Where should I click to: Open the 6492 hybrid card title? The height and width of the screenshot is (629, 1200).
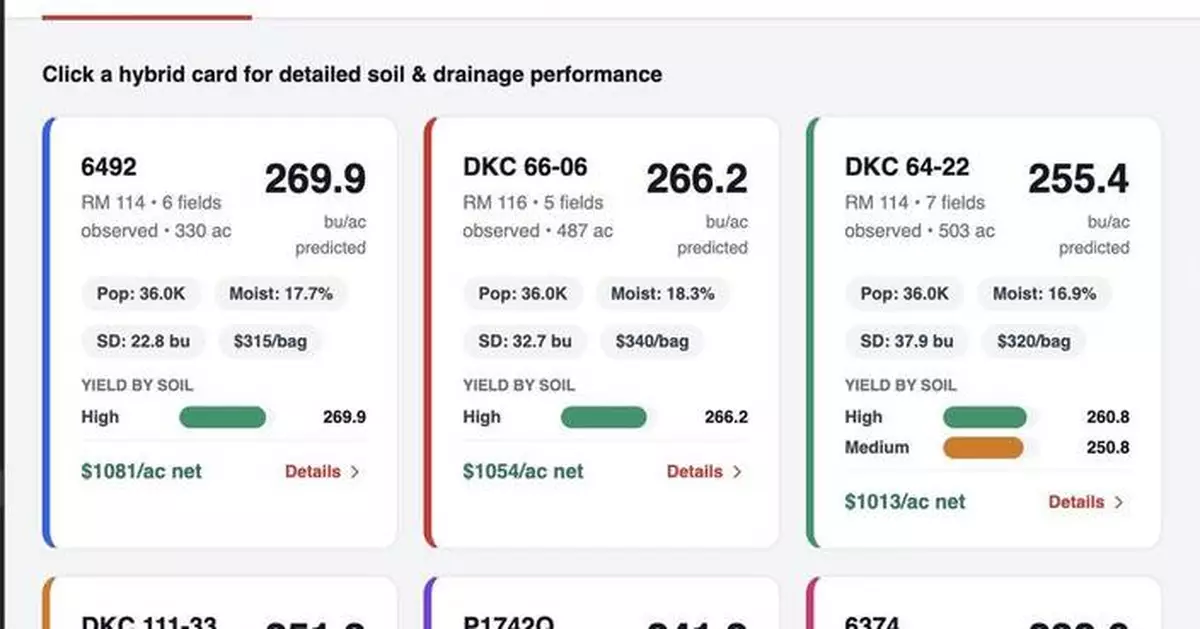pyautogui.click(x=109, y=167)
